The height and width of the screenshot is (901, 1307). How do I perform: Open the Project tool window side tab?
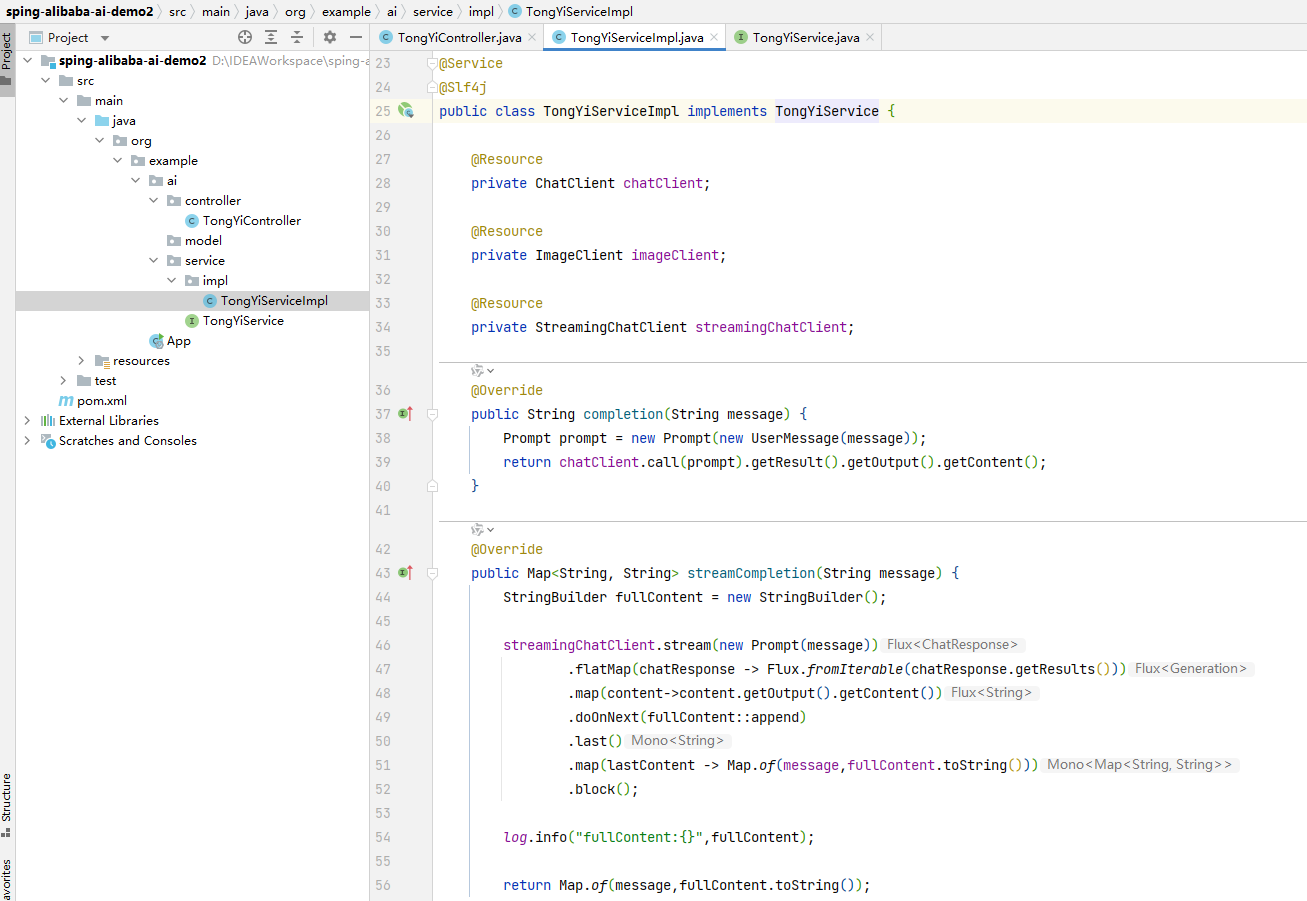7,60
